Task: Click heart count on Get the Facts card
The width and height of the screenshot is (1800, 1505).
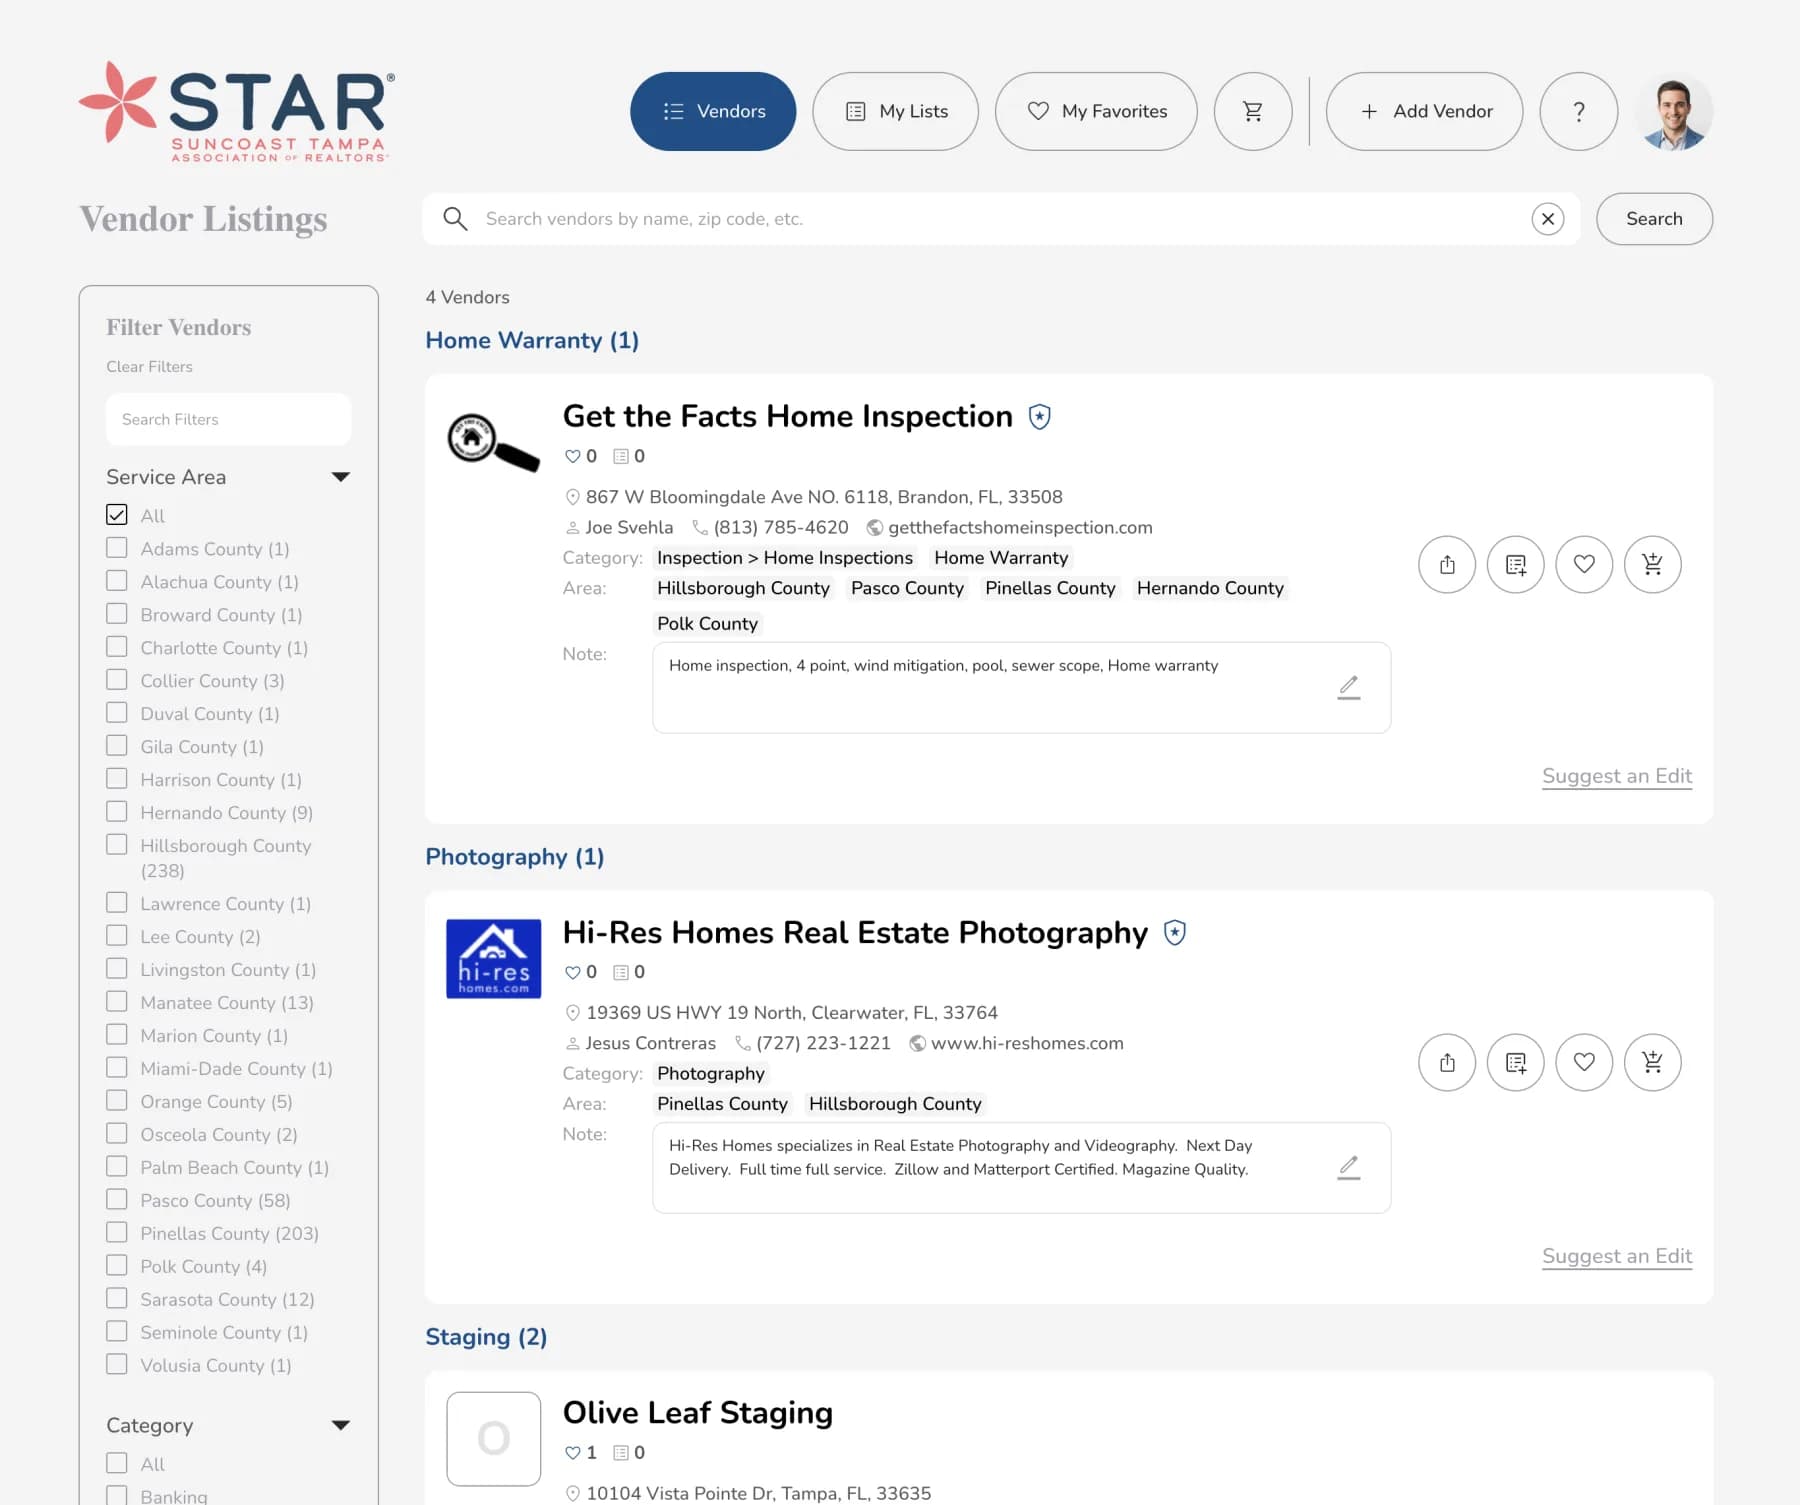Action: click(580, 456)
